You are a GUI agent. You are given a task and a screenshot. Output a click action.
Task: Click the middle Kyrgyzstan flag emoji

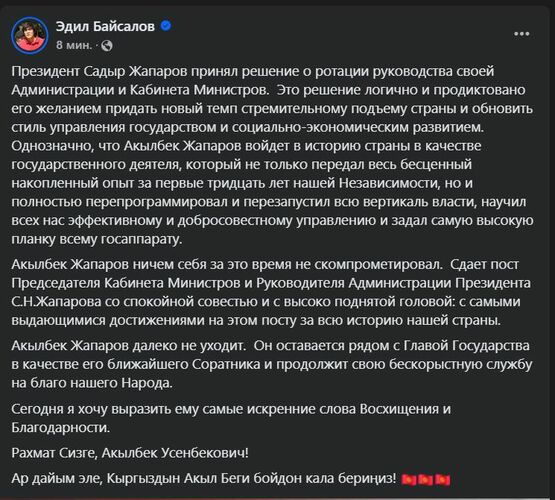tap(425, 480)
